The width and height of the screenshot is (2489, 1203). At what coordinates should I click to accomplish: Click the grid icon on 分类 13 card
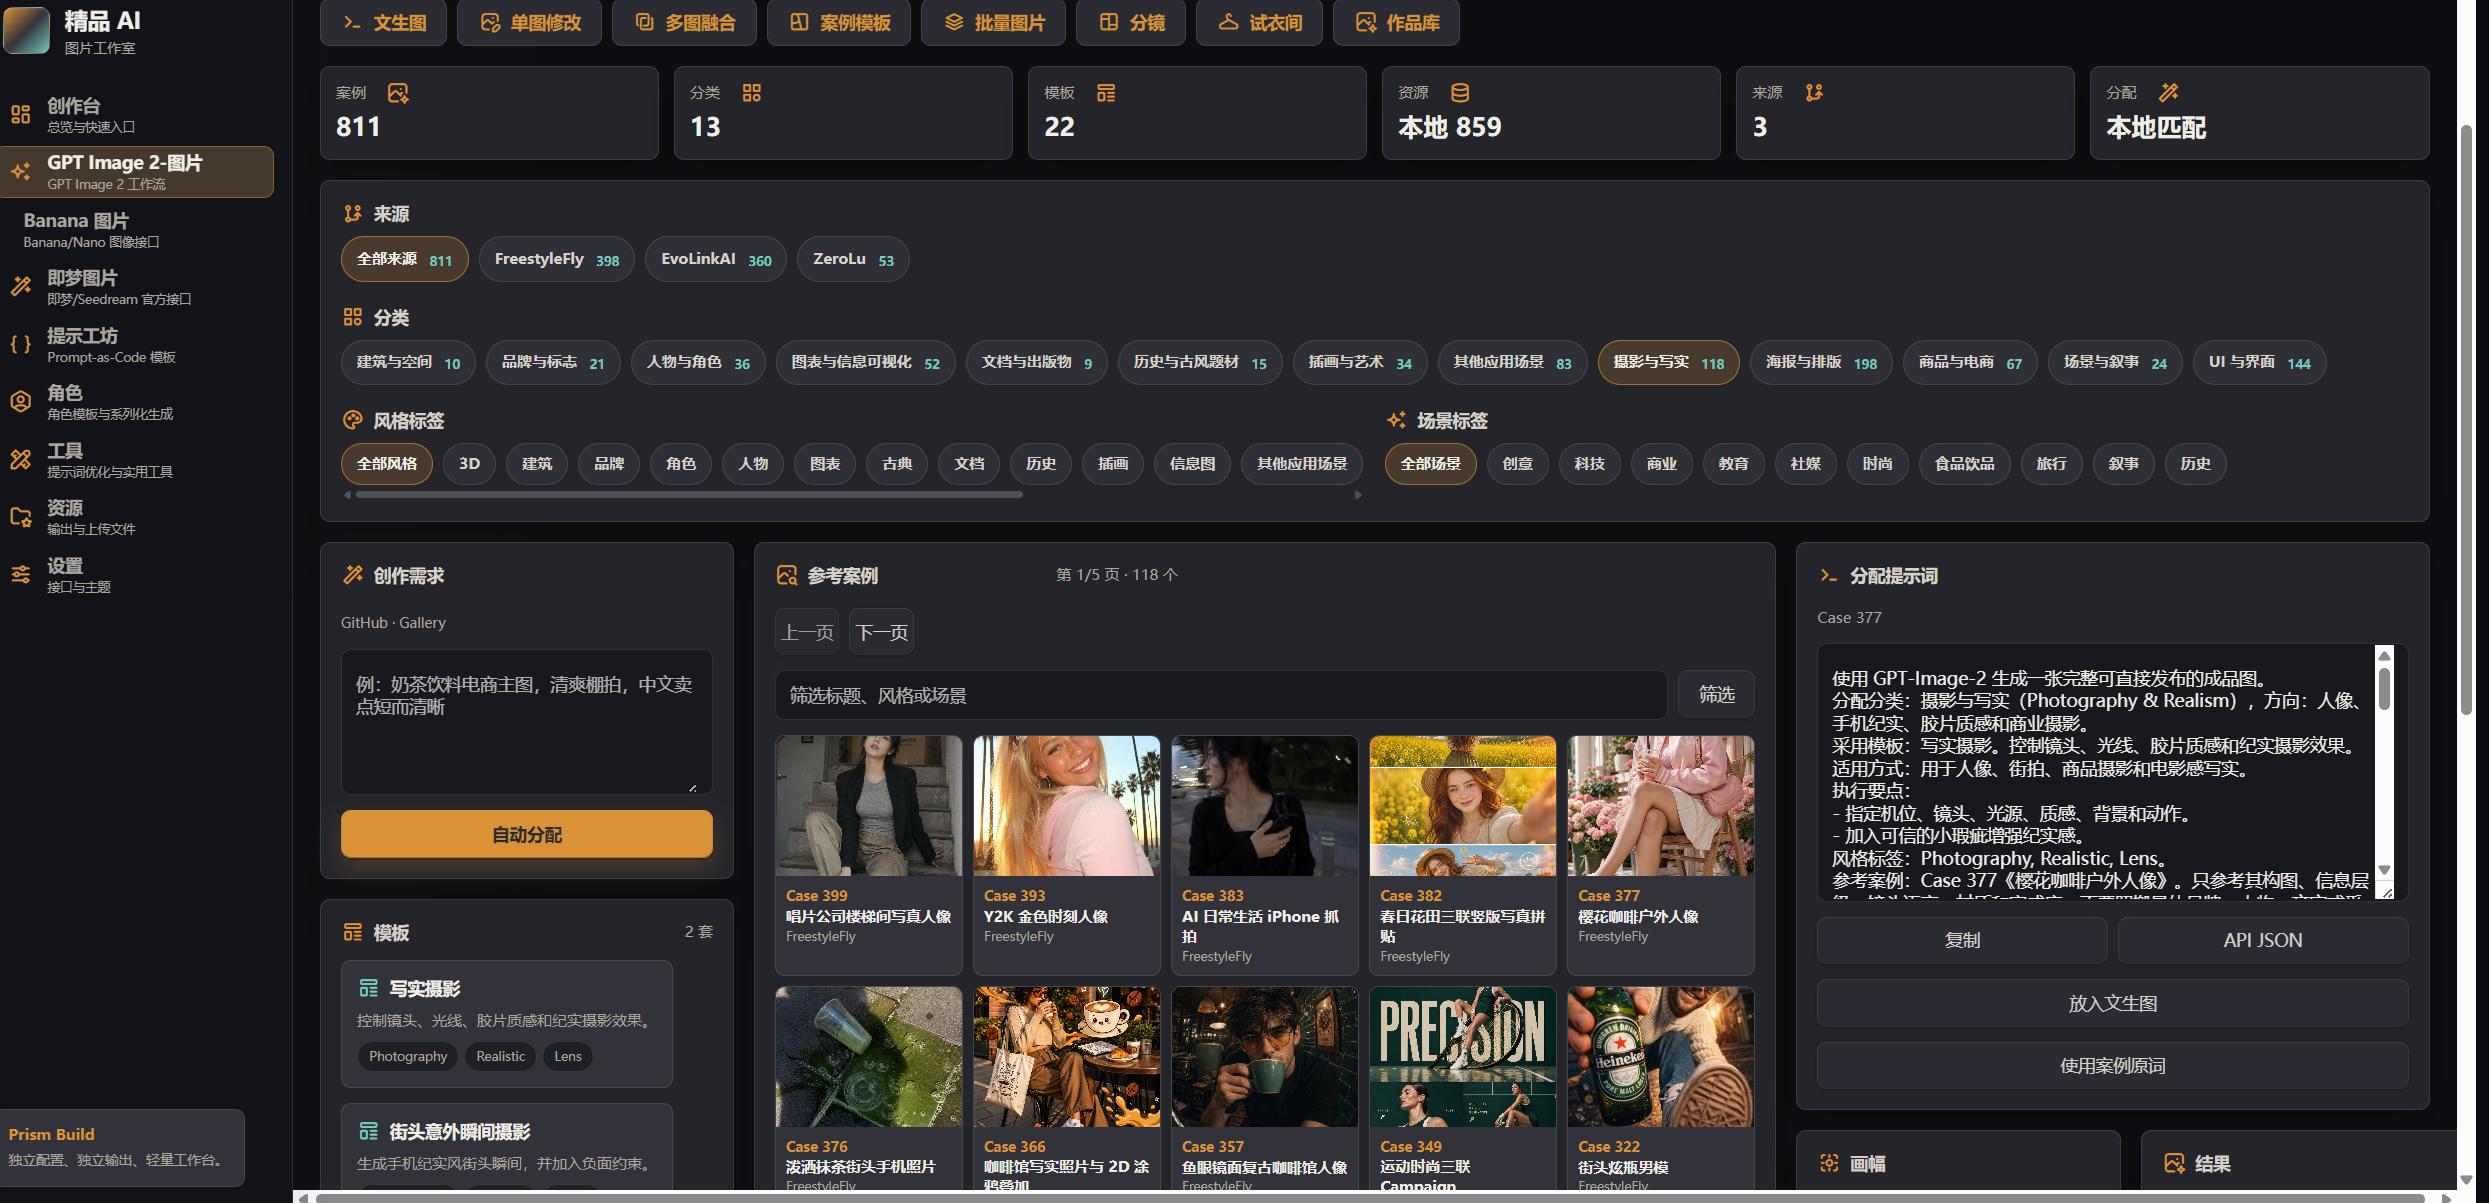pos(752,93)
